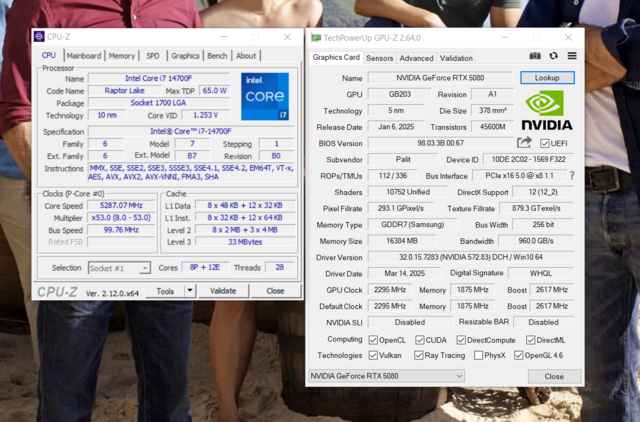Viewport: 640px width, 422px height.
Task: Click the GPU Name field in GPU-Z
Action: click(440, 77)
